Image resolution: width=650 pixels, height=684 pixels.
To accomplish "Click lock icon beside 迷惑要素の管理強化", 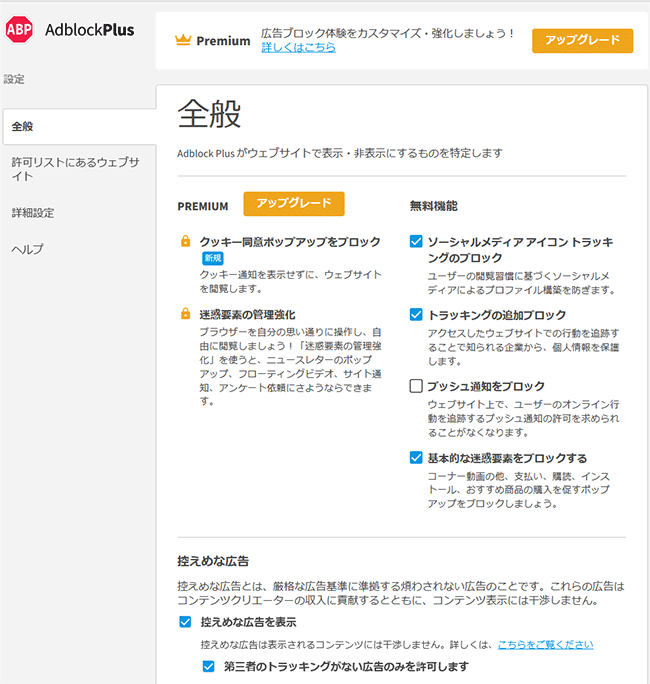I will coord(185,314).
